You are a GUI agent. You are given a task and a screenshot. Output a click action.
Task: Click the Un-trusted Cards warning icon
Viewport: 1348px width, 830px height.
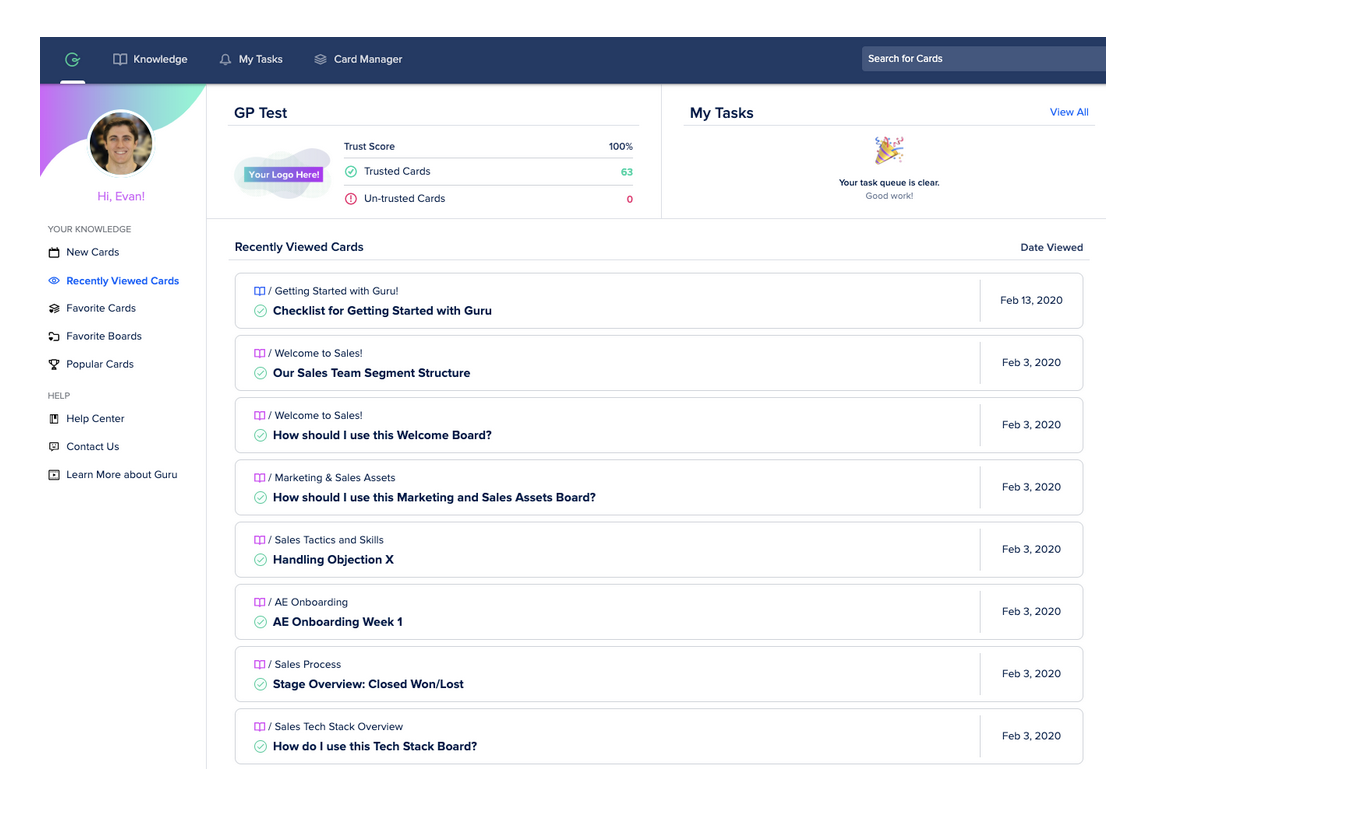coord(351,199)
